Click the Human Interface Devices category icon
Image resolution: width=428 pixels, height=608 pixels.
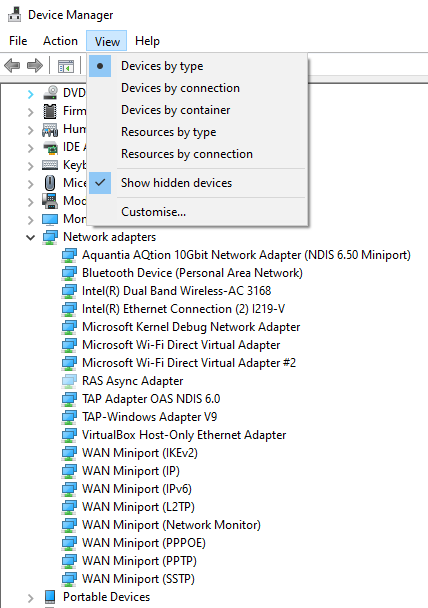(50, 129)
